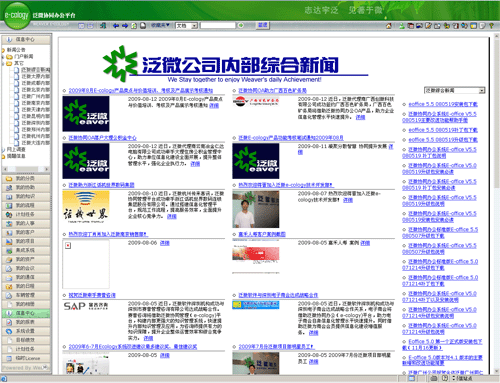The width and height of the screenshot is (500, 383).
Task: Select 泛微北京内部 tree item
Action: point(36,90)
